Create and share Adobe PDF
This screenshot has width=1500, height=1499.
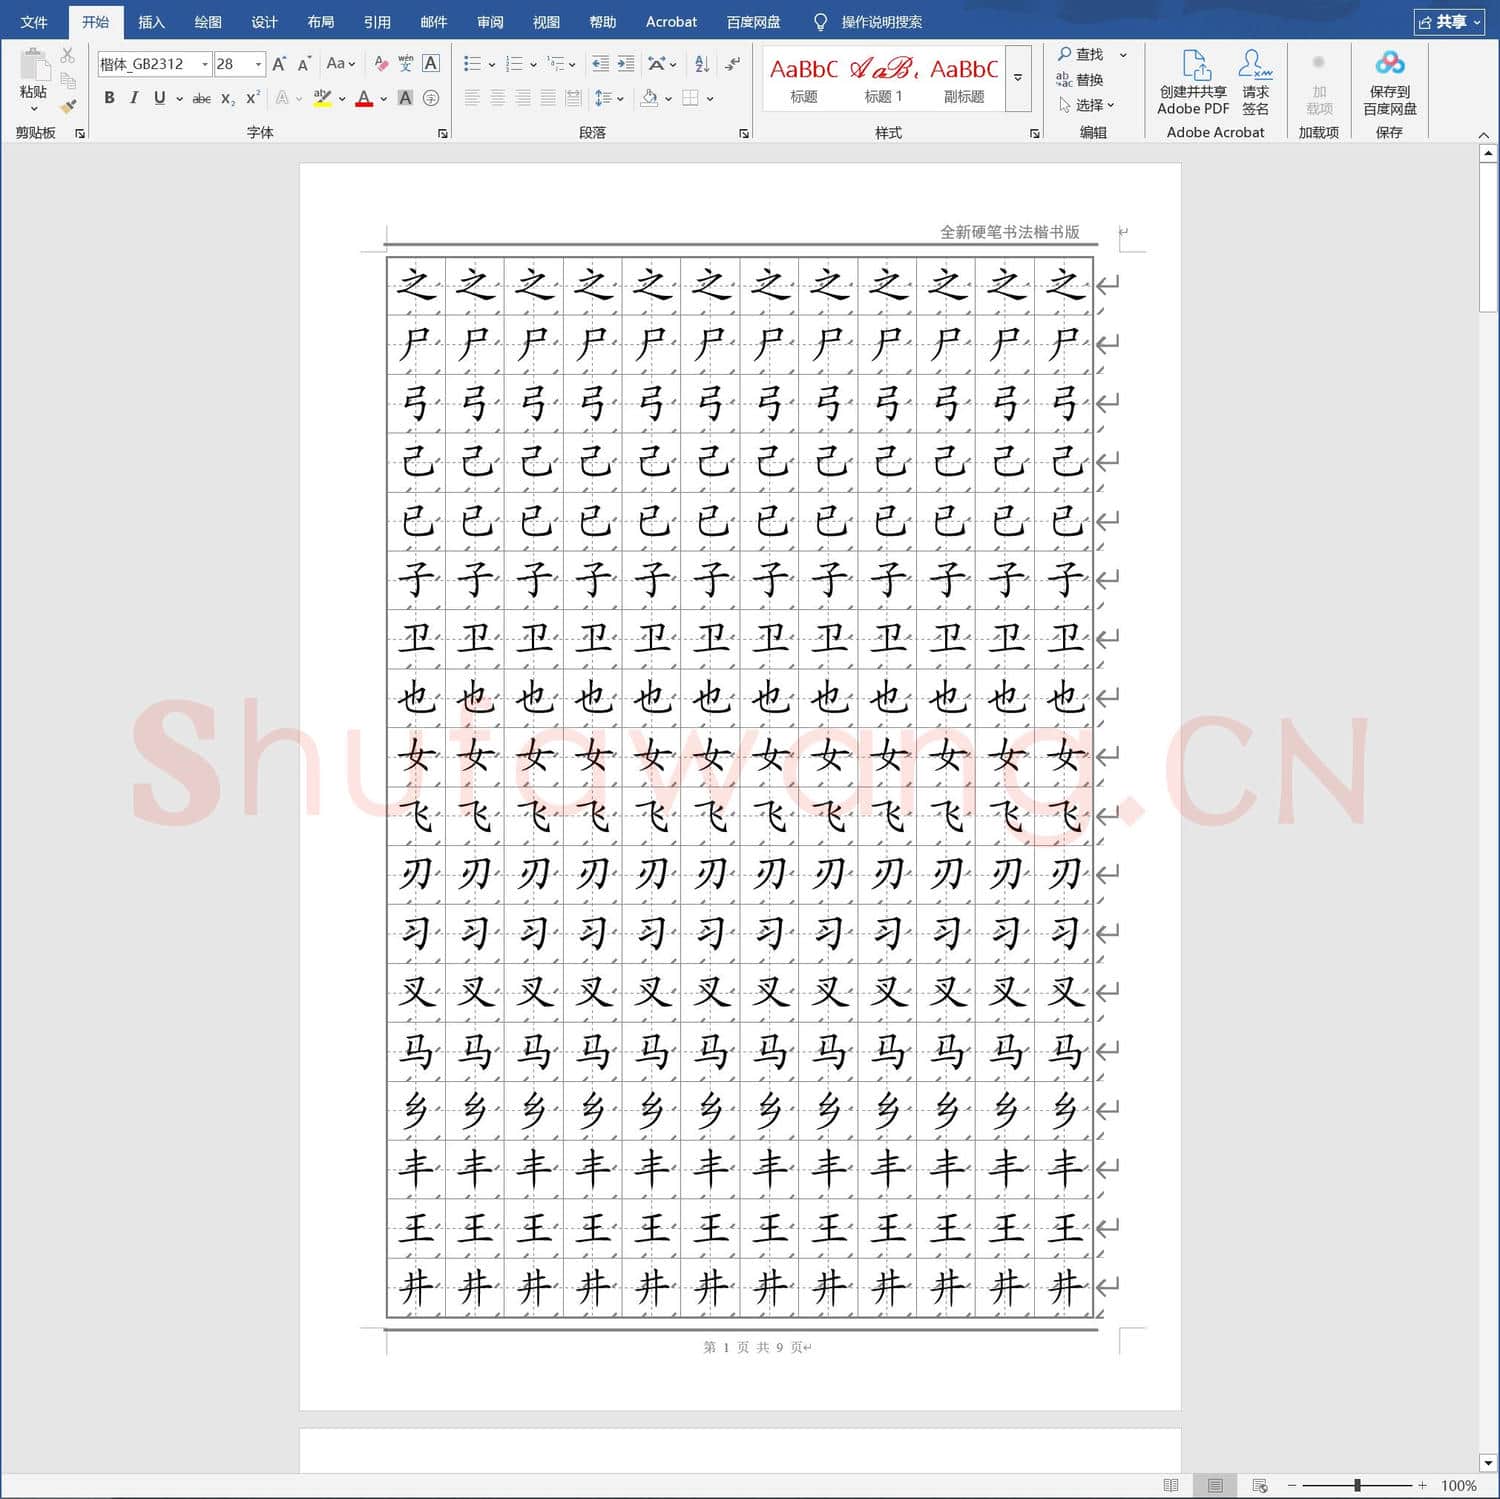(1193, 82)
